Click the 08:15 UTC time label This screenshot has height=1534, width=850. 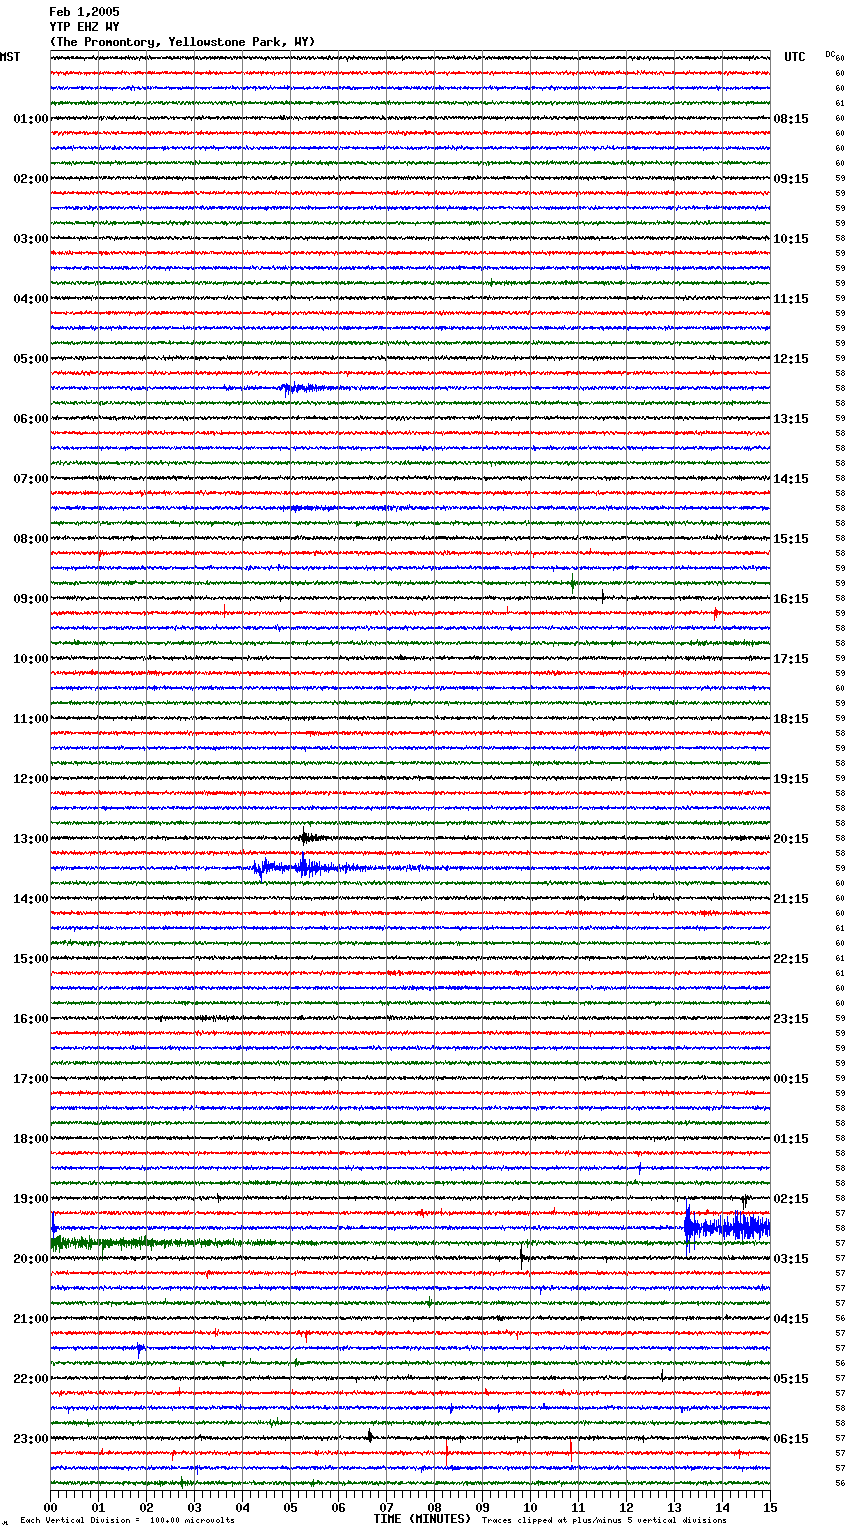[x=791, y=119]
